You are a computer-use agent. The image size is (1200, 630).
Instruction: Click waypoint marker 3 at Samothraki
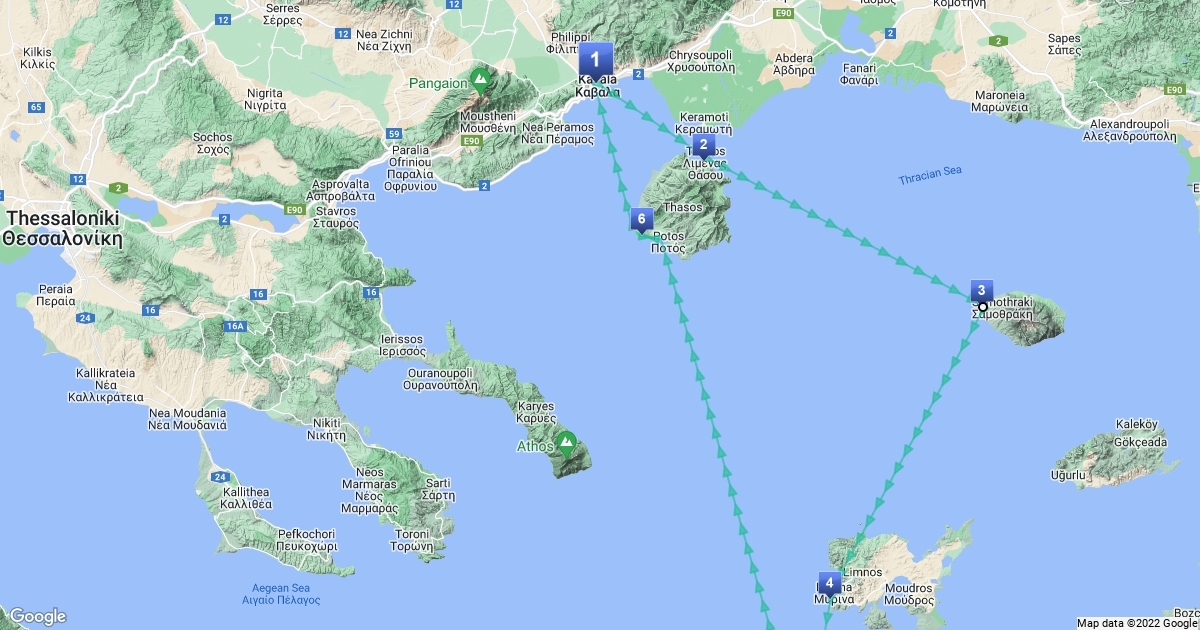(982, 292)
